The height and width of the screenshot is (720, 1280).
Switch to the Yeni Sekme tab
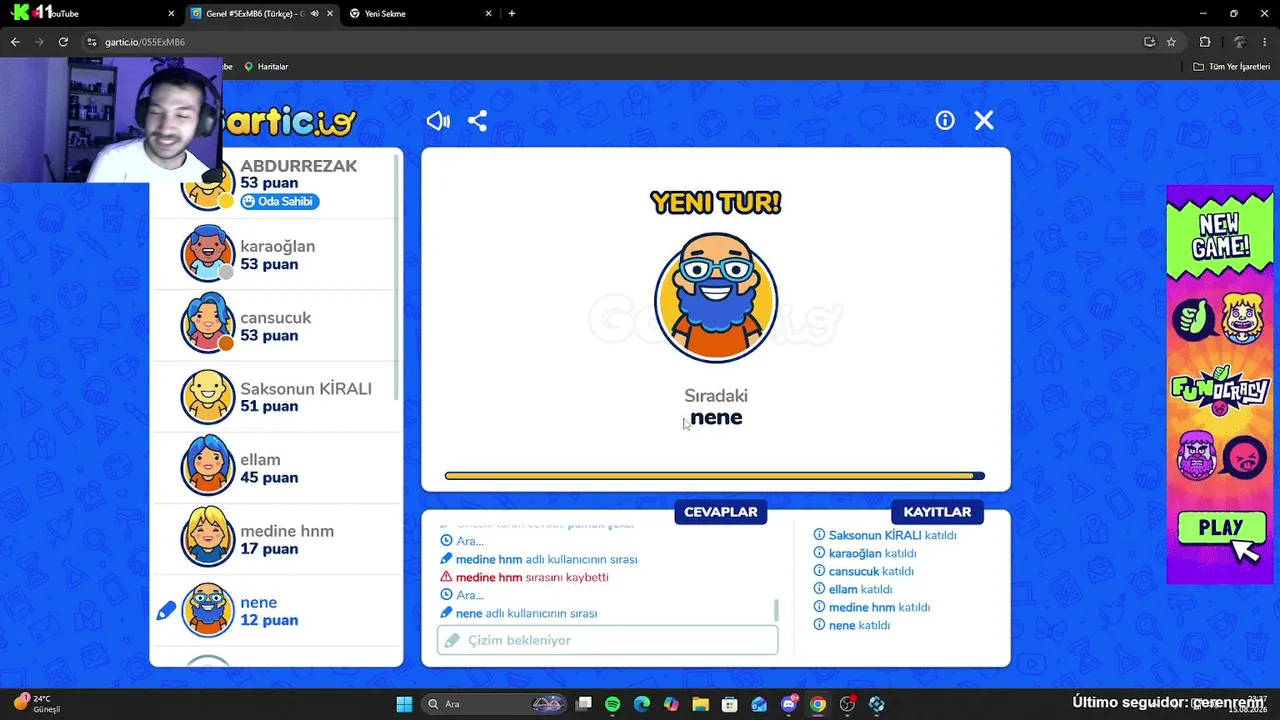coord(420,14)
